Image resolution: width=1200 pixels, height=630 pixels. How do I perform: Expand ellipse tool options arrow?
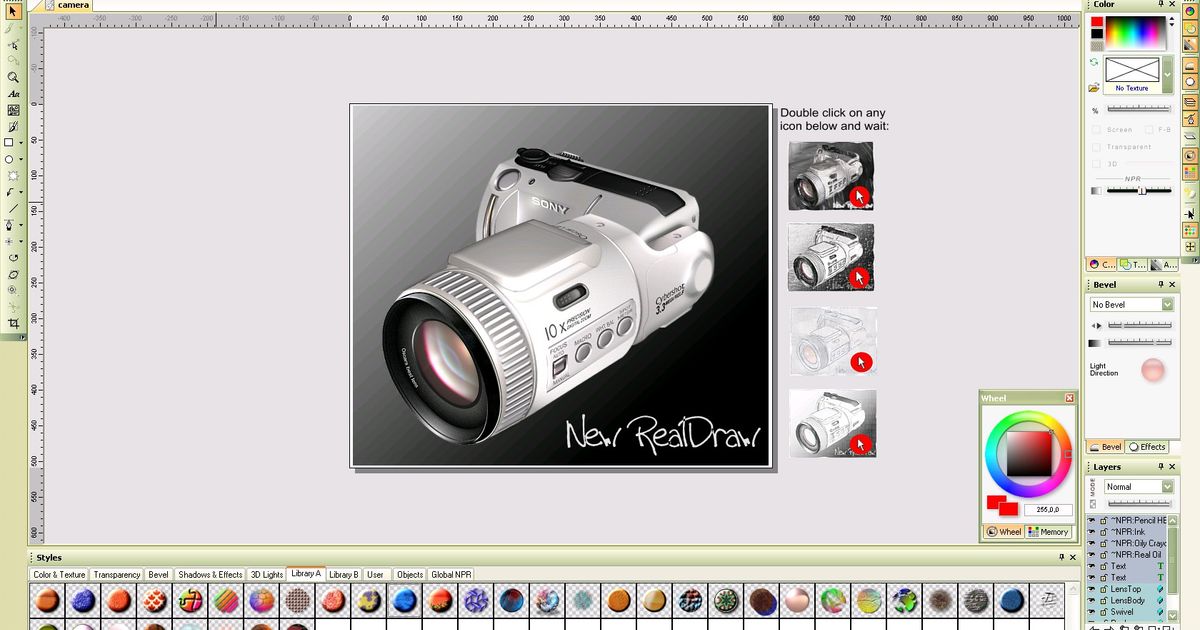[21, 160]
